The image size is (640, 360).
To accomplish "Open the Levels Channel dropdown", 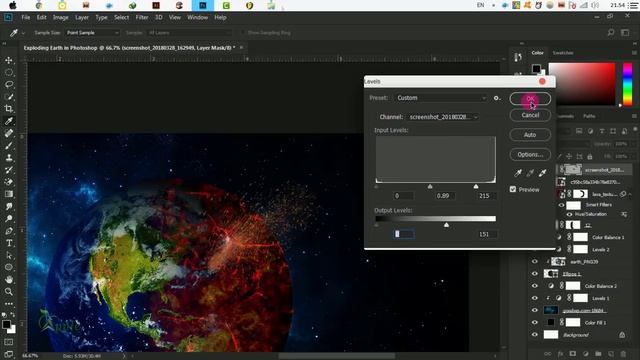I will (443, 117).
